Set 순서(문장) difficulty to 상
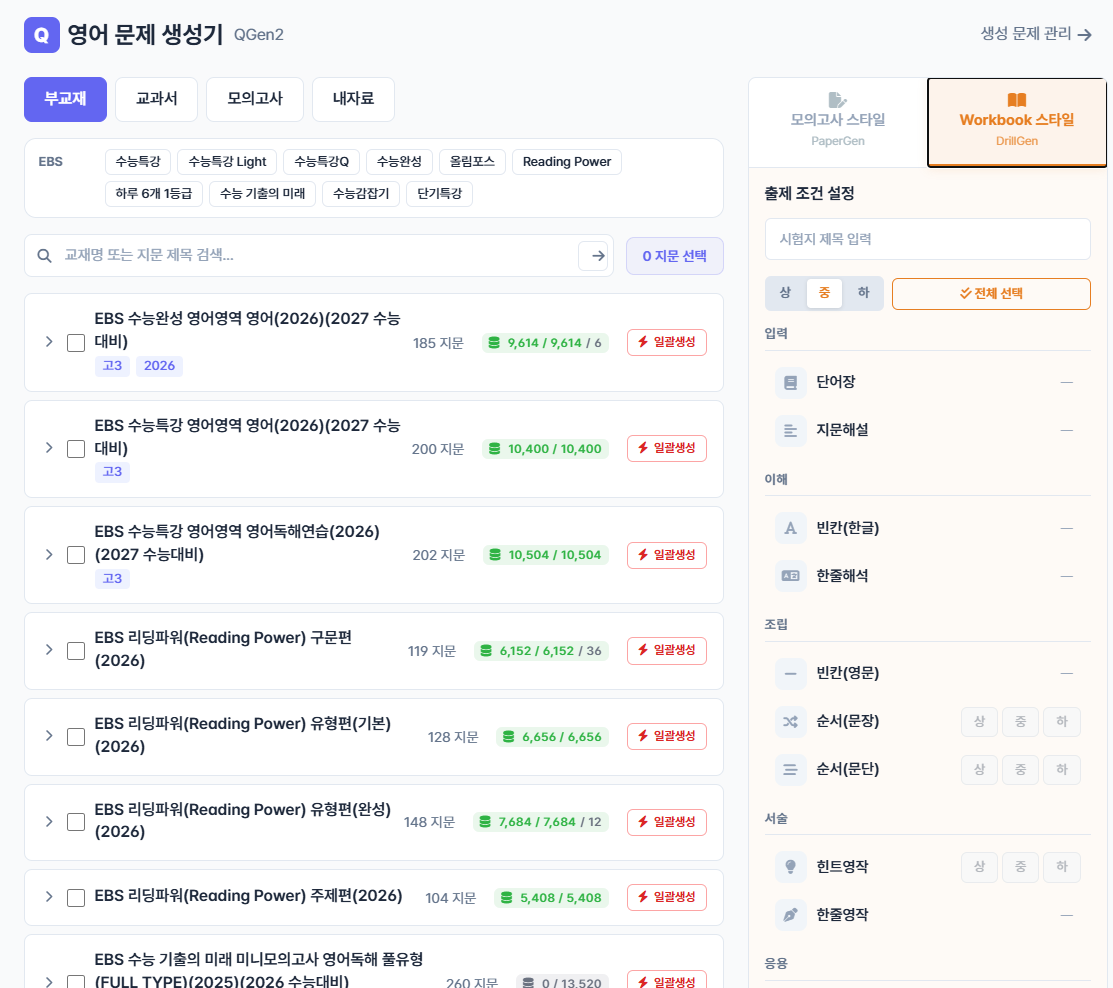The image size is (1113, 988). pos(980,722)
